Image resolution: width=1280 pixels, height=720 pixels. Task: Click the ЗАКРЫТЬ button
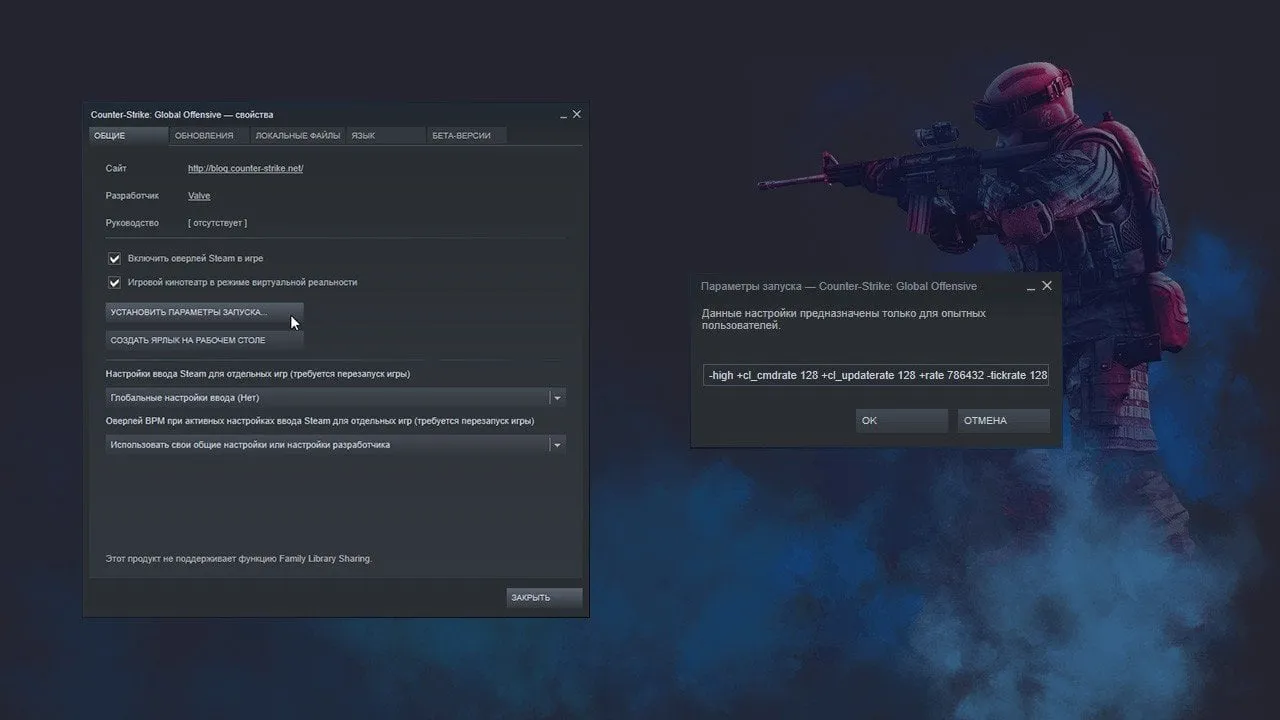pos(544,597)
